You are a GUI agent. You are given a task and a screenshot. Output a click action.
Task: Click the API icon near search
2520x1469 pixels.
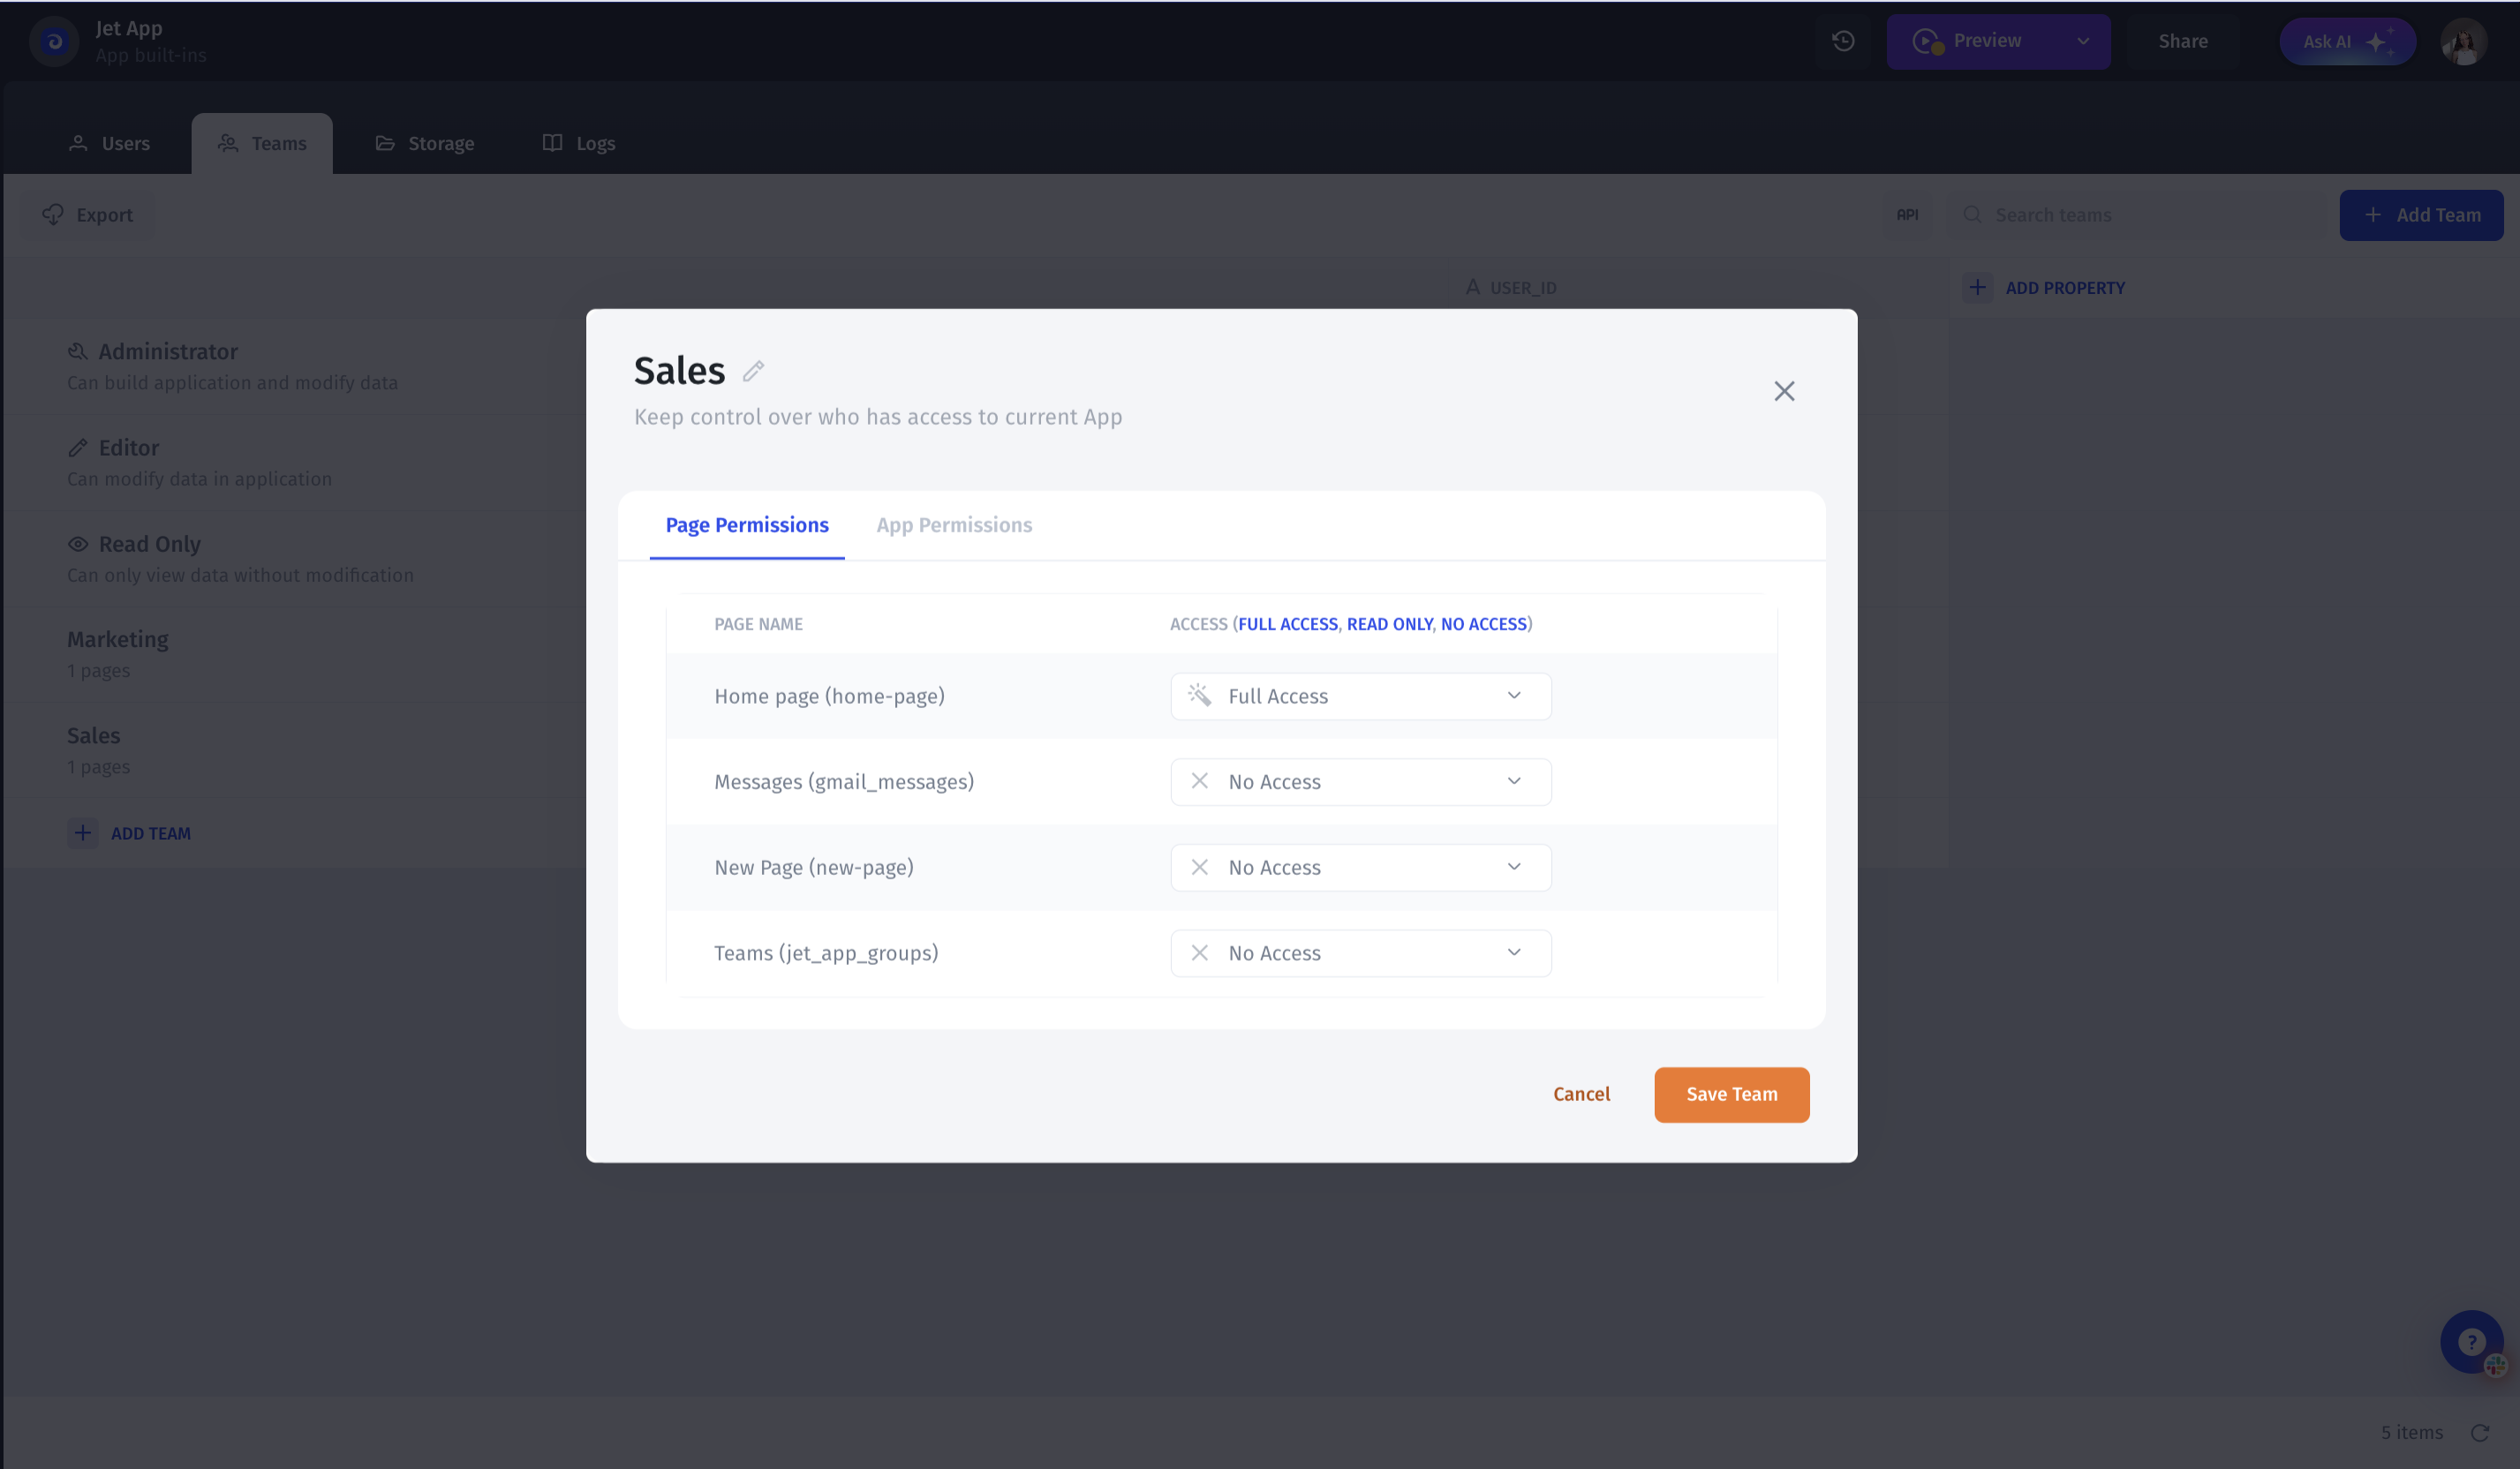click(x=1907, y=215)
